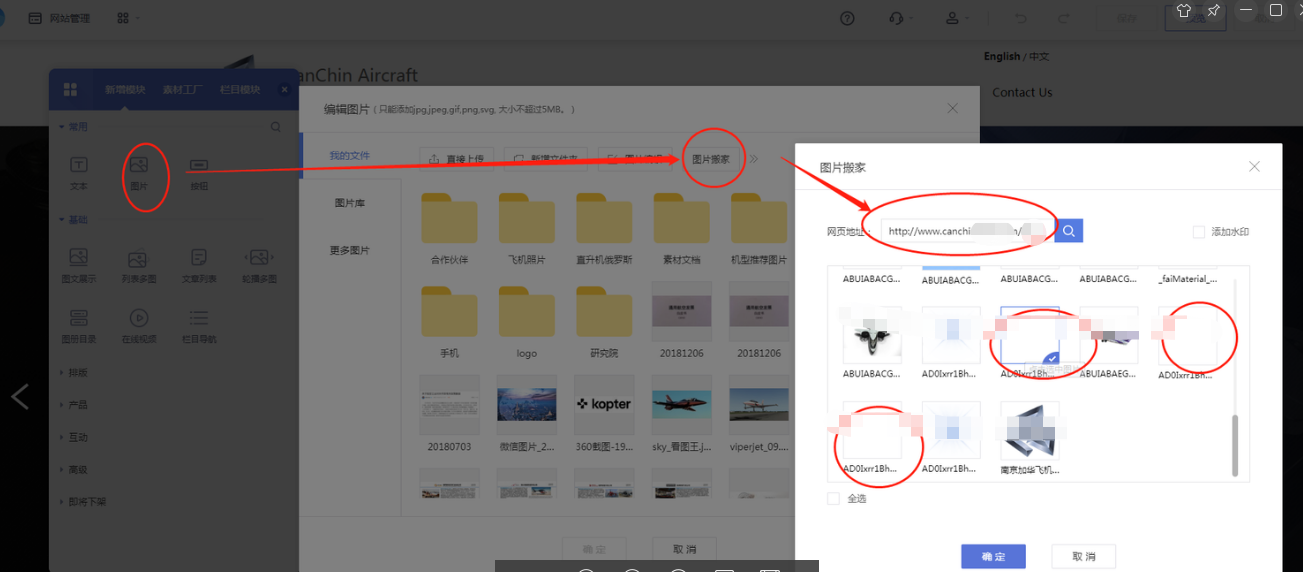Expand the 排版 layout section
Image resolution: width=1303 pixels, height=572 pixels.
pos(76,372)
